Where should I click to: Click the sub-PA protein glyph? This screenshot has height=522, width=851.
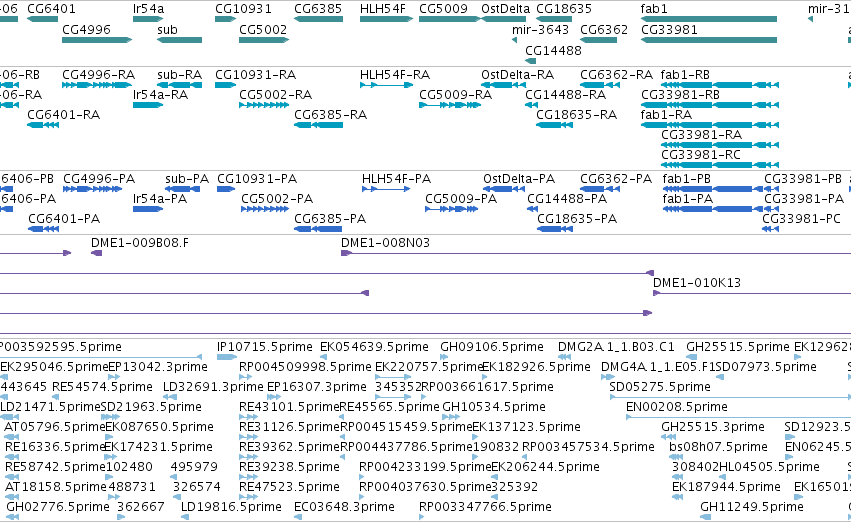point(182,189)
